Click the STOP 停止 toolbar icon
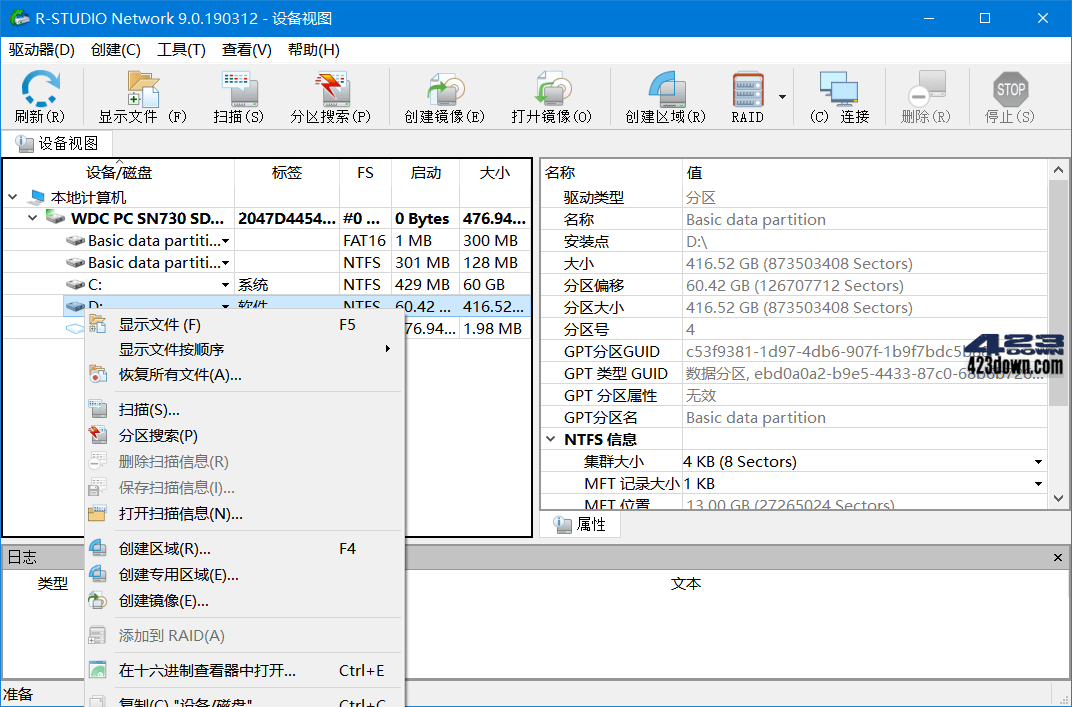Viewport: 1072px width, 707px height. (x=1010, y=95)
